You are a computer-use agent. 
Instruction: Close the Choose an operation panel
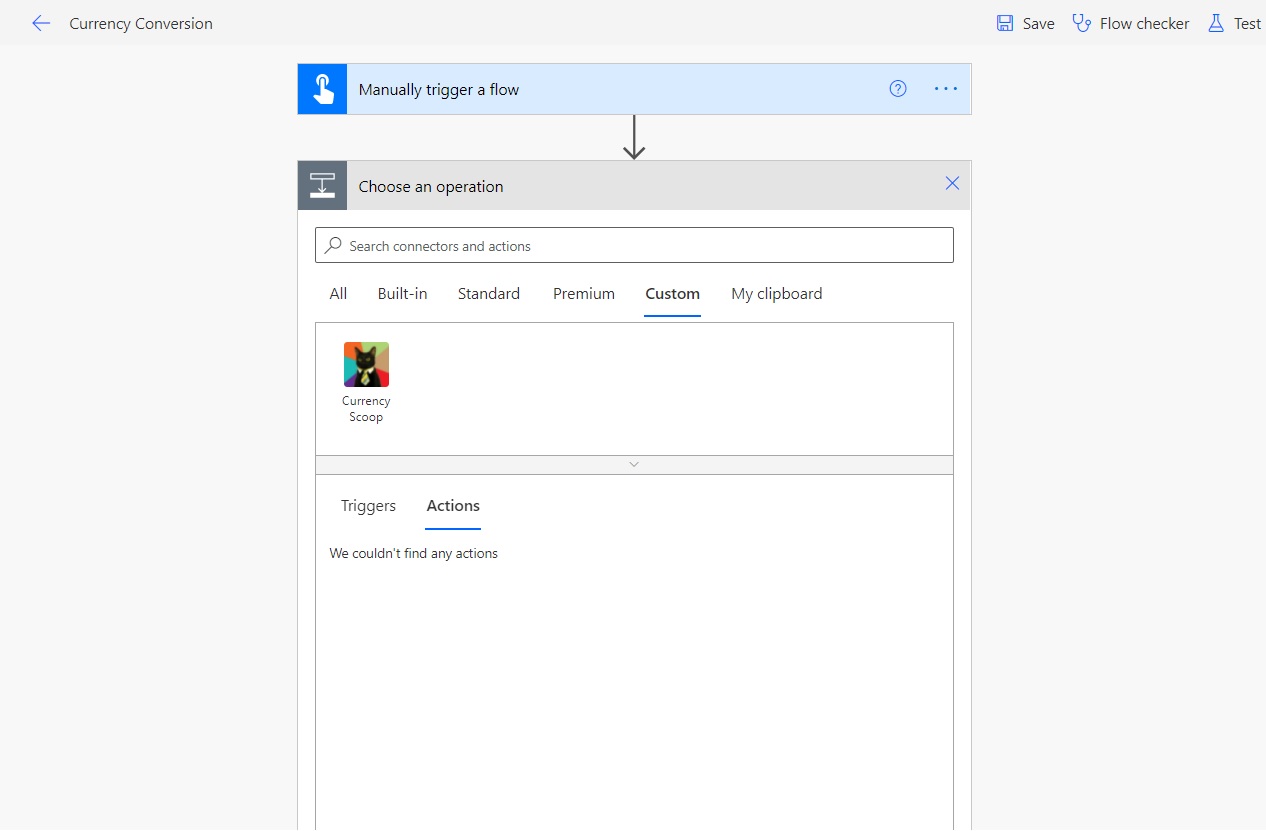(x=951, y=183)
